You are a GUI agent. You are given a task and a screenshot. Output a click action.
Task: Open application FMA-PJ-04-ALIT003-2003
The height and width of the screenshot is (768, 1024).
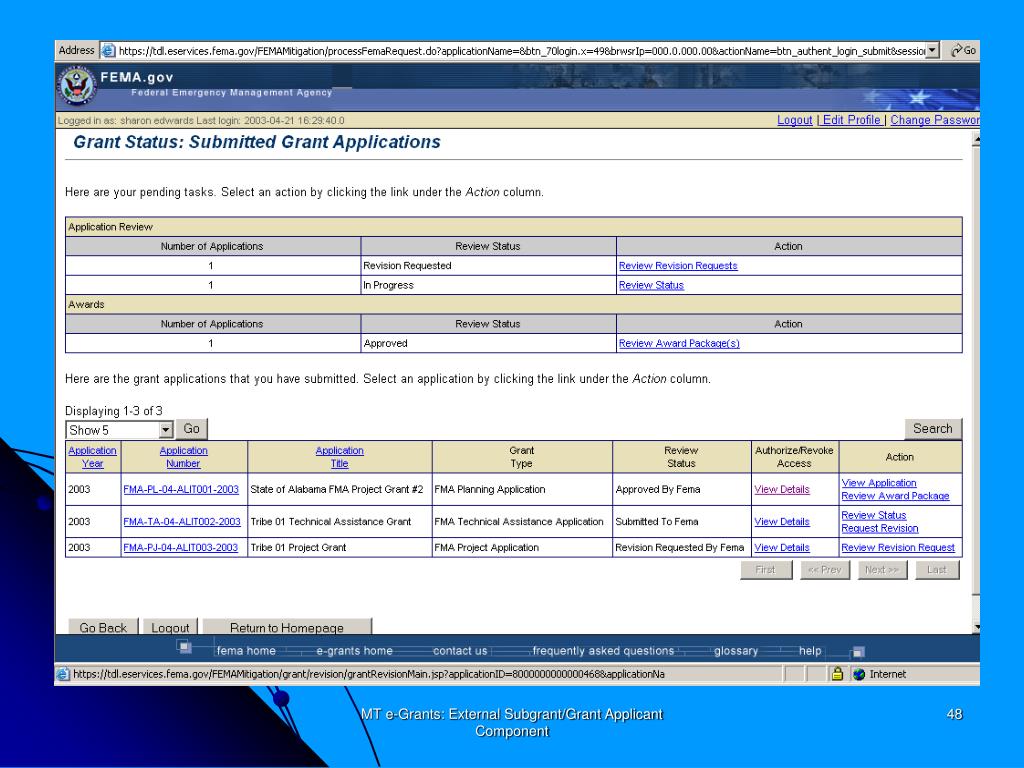tap(180, 548)
